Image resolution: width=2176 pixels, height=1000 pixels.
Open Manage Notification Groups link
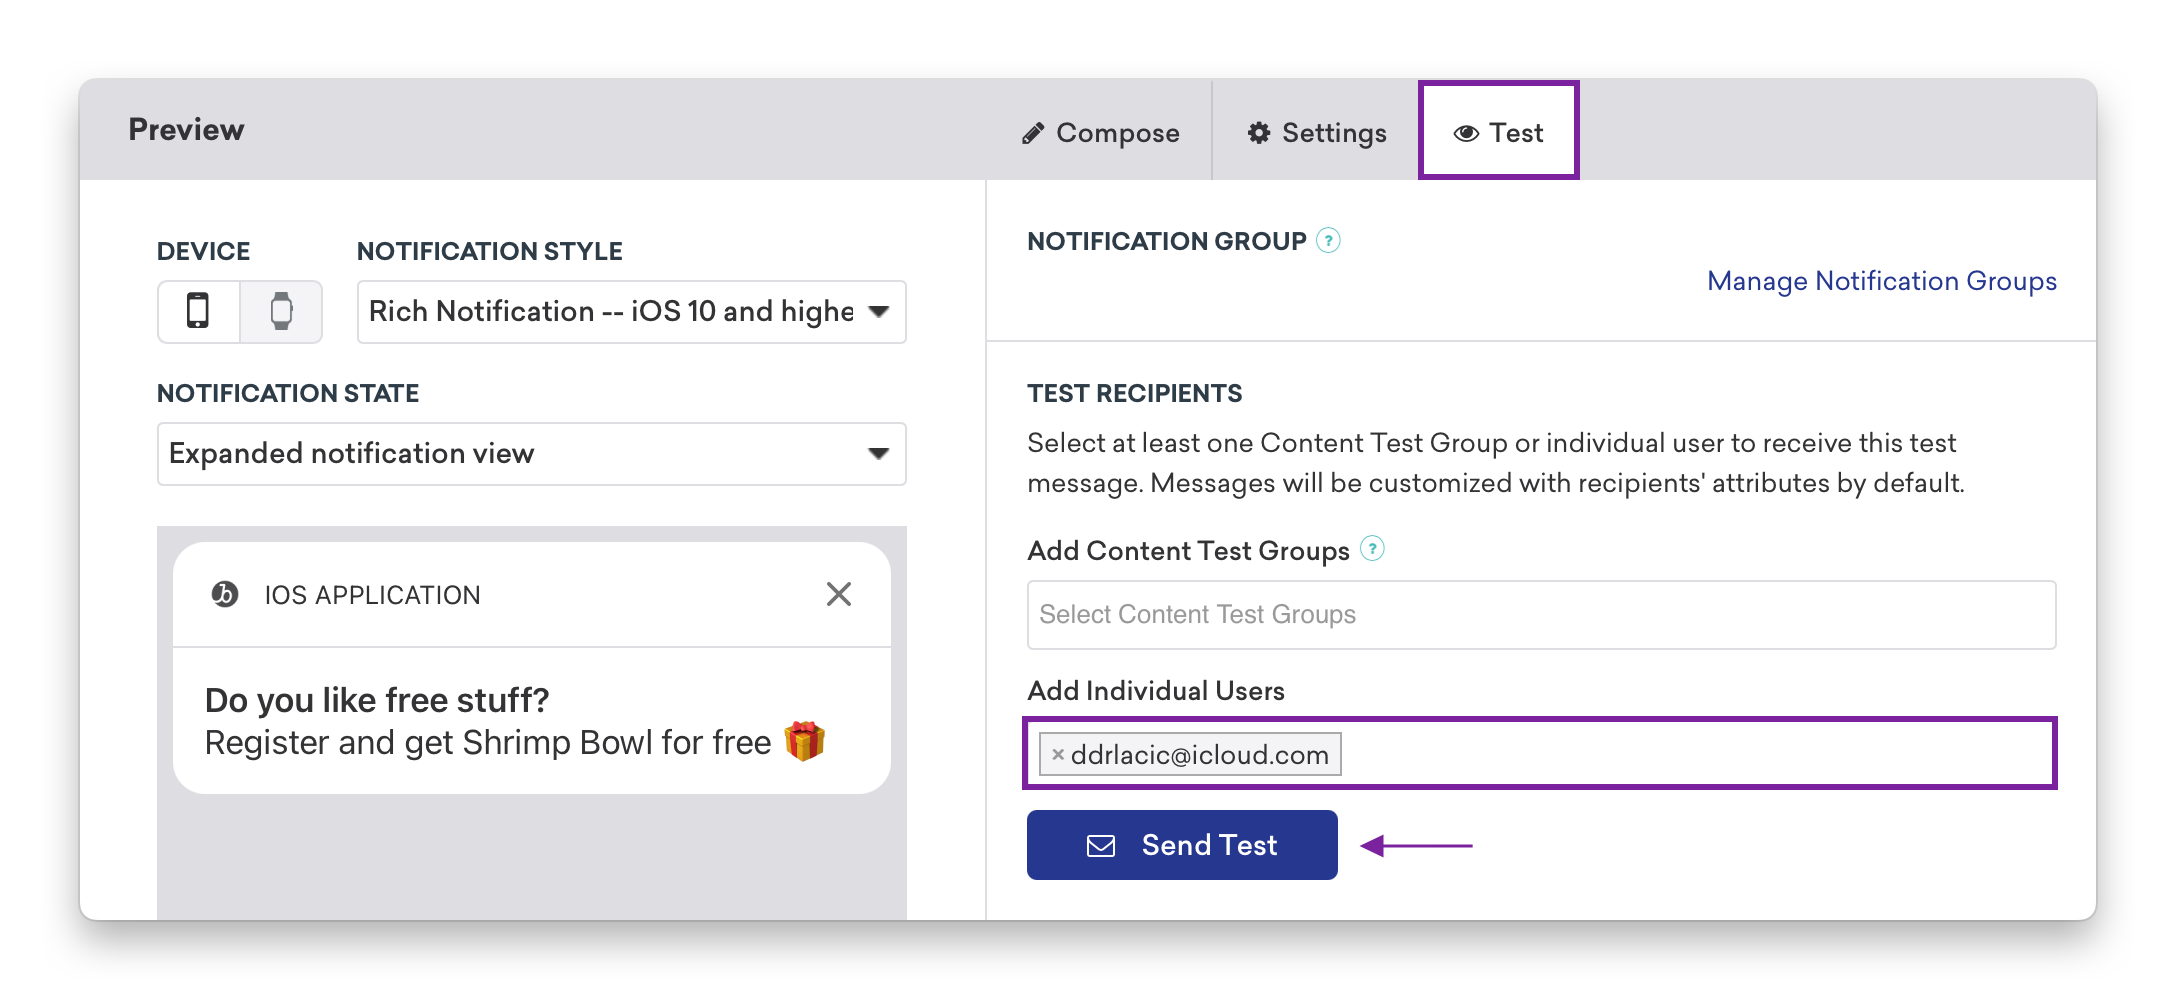[x=1881, y=281]
